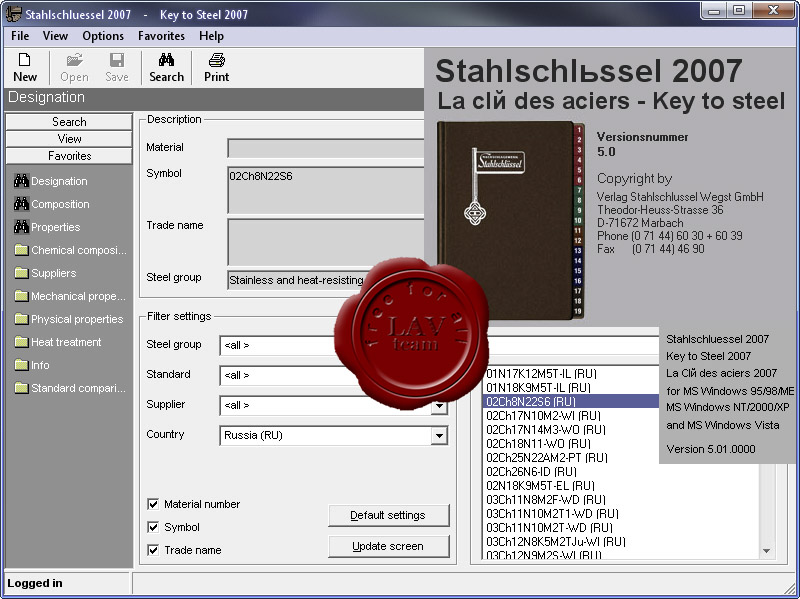This screenshot has width=800, height=599.
Task: Open the Standard comparison folder icon
Action: coord(21,388)
